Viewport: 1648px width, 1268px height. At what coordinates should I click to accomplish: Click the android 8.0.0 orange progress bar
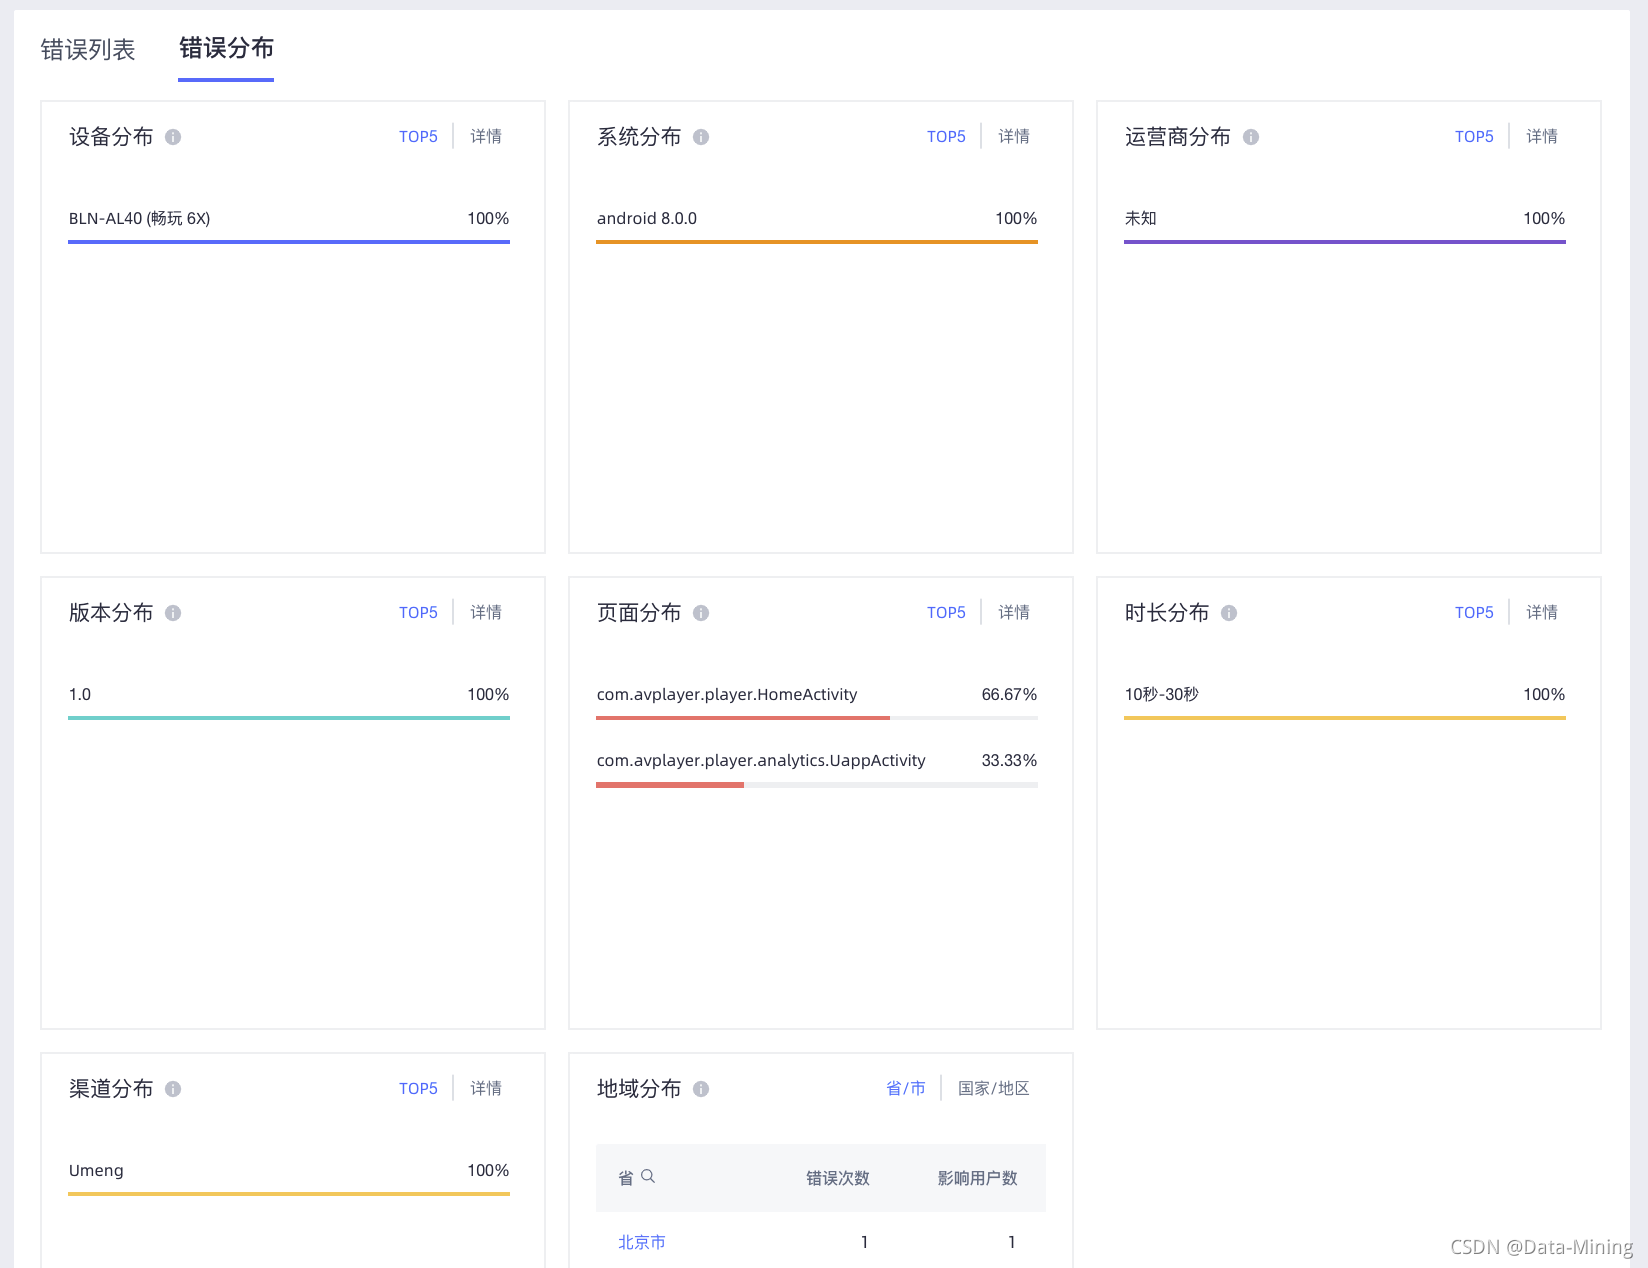point(816,242)
